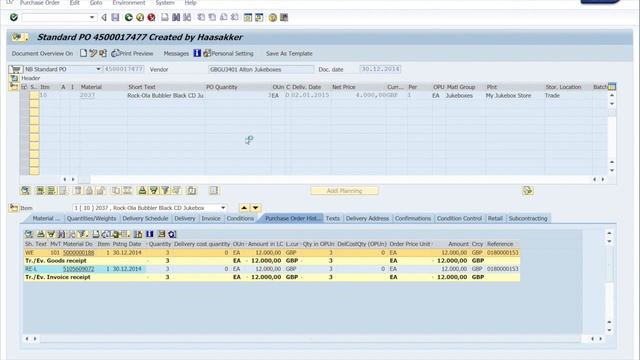Screen dimensions: 640x360
Task: Click the blue Help info icon beside Messages
Action: [x=197, y=53]
